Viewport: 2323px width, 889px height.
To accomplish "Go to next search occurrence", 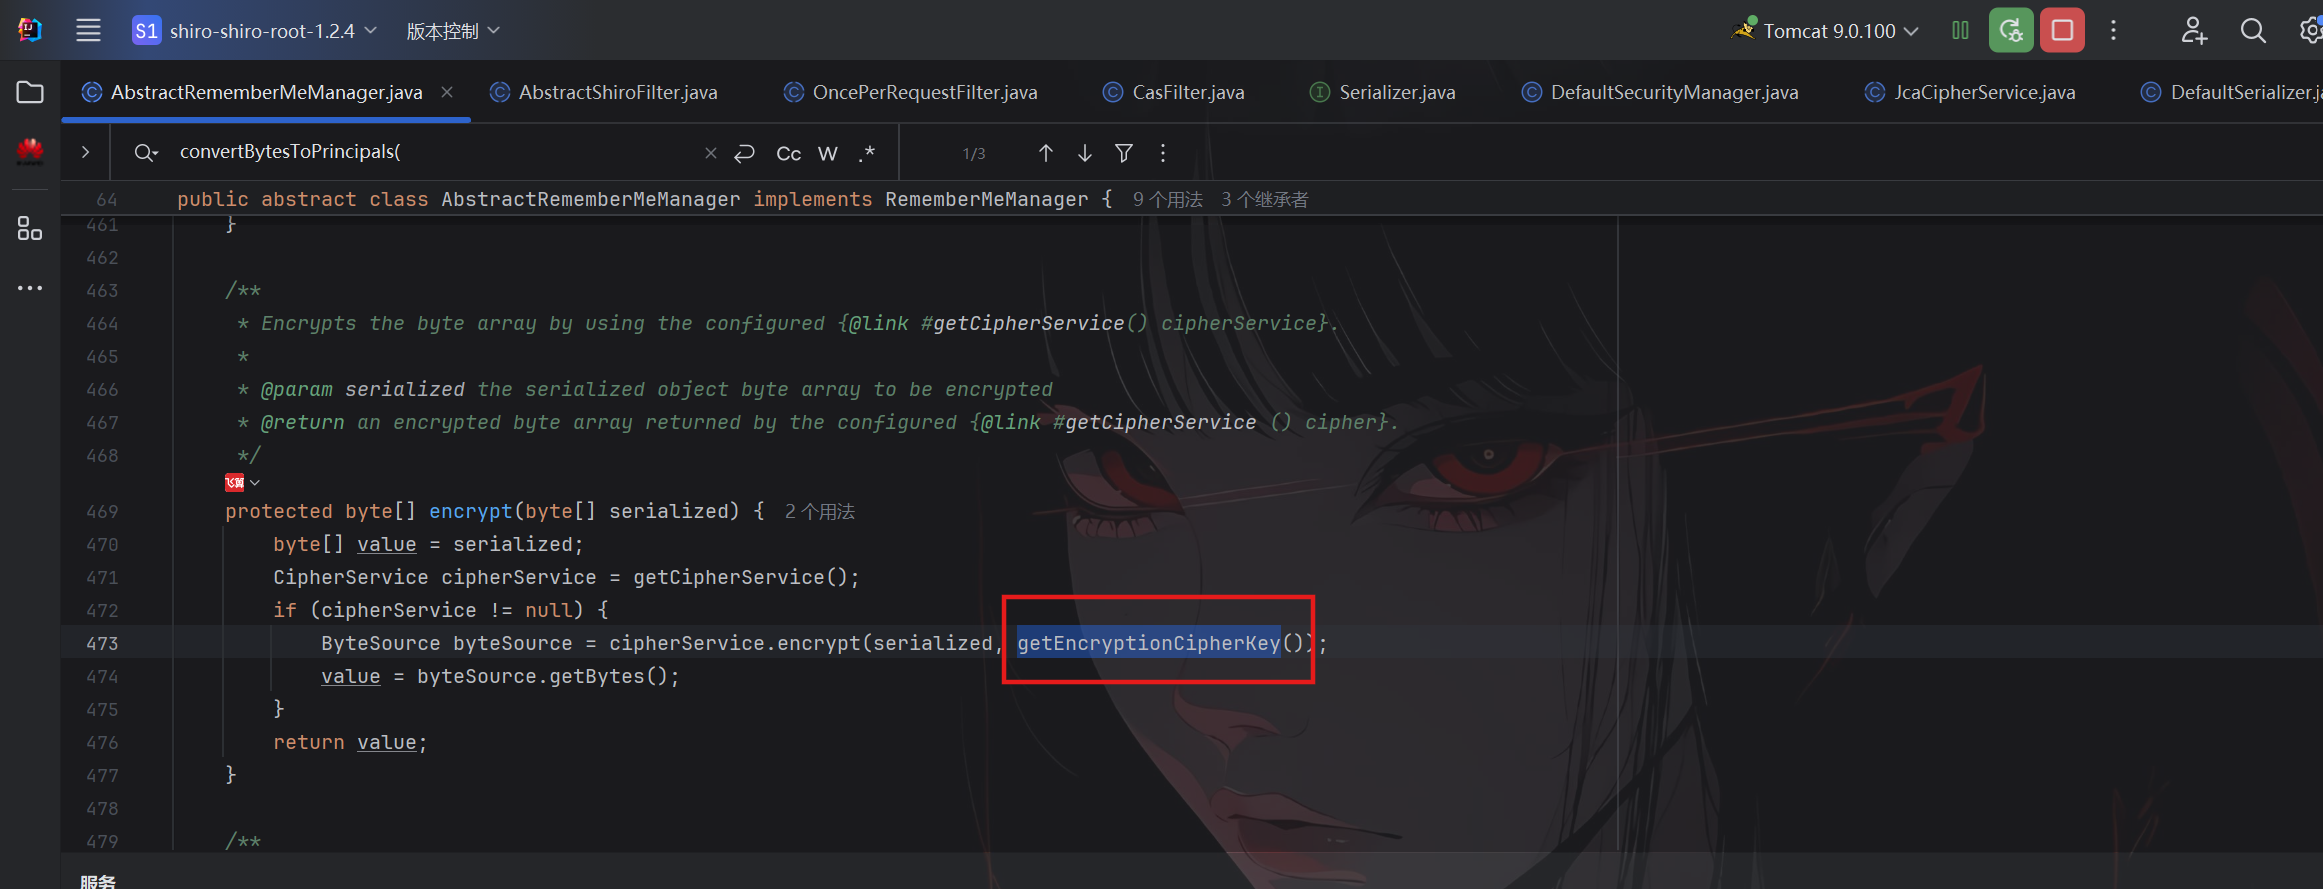I will (x=1085, y=153).
